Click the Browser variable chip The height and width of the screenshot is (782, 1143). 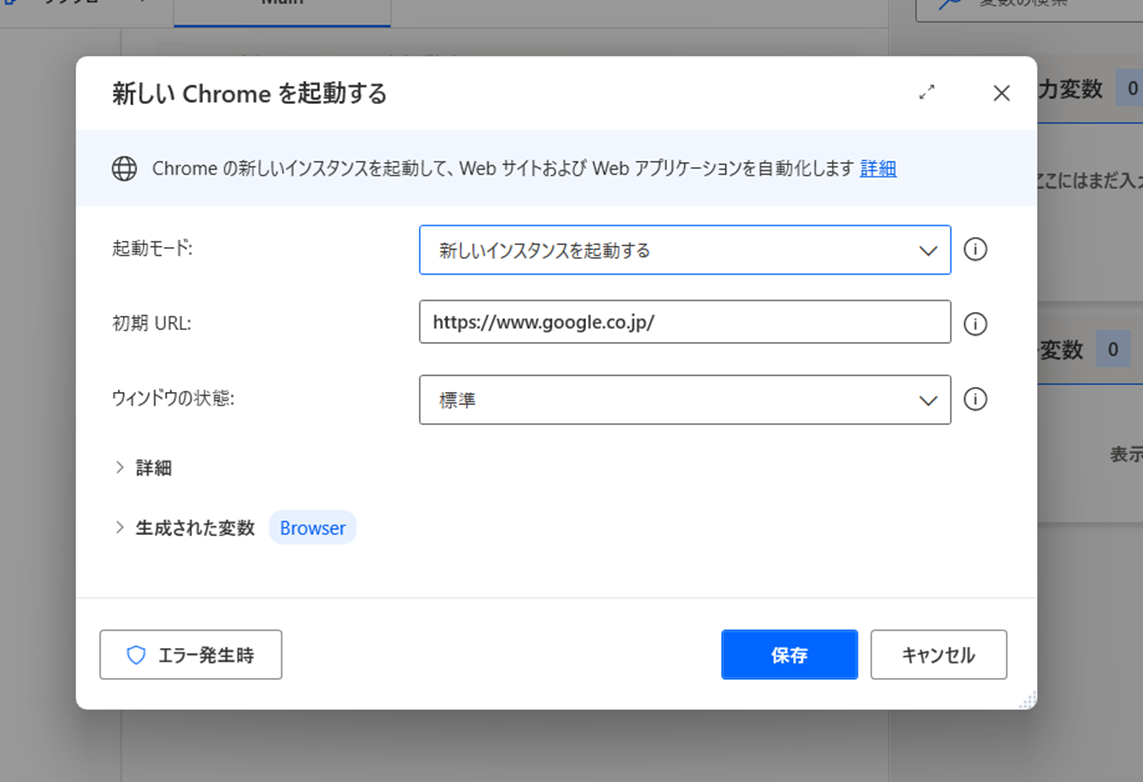[x=313, y=528]
